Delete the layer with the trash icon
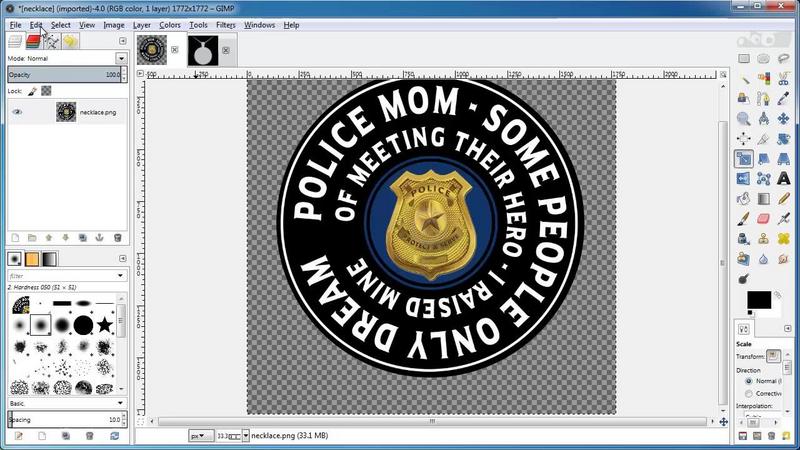The image size is (800, 450). 117,238
